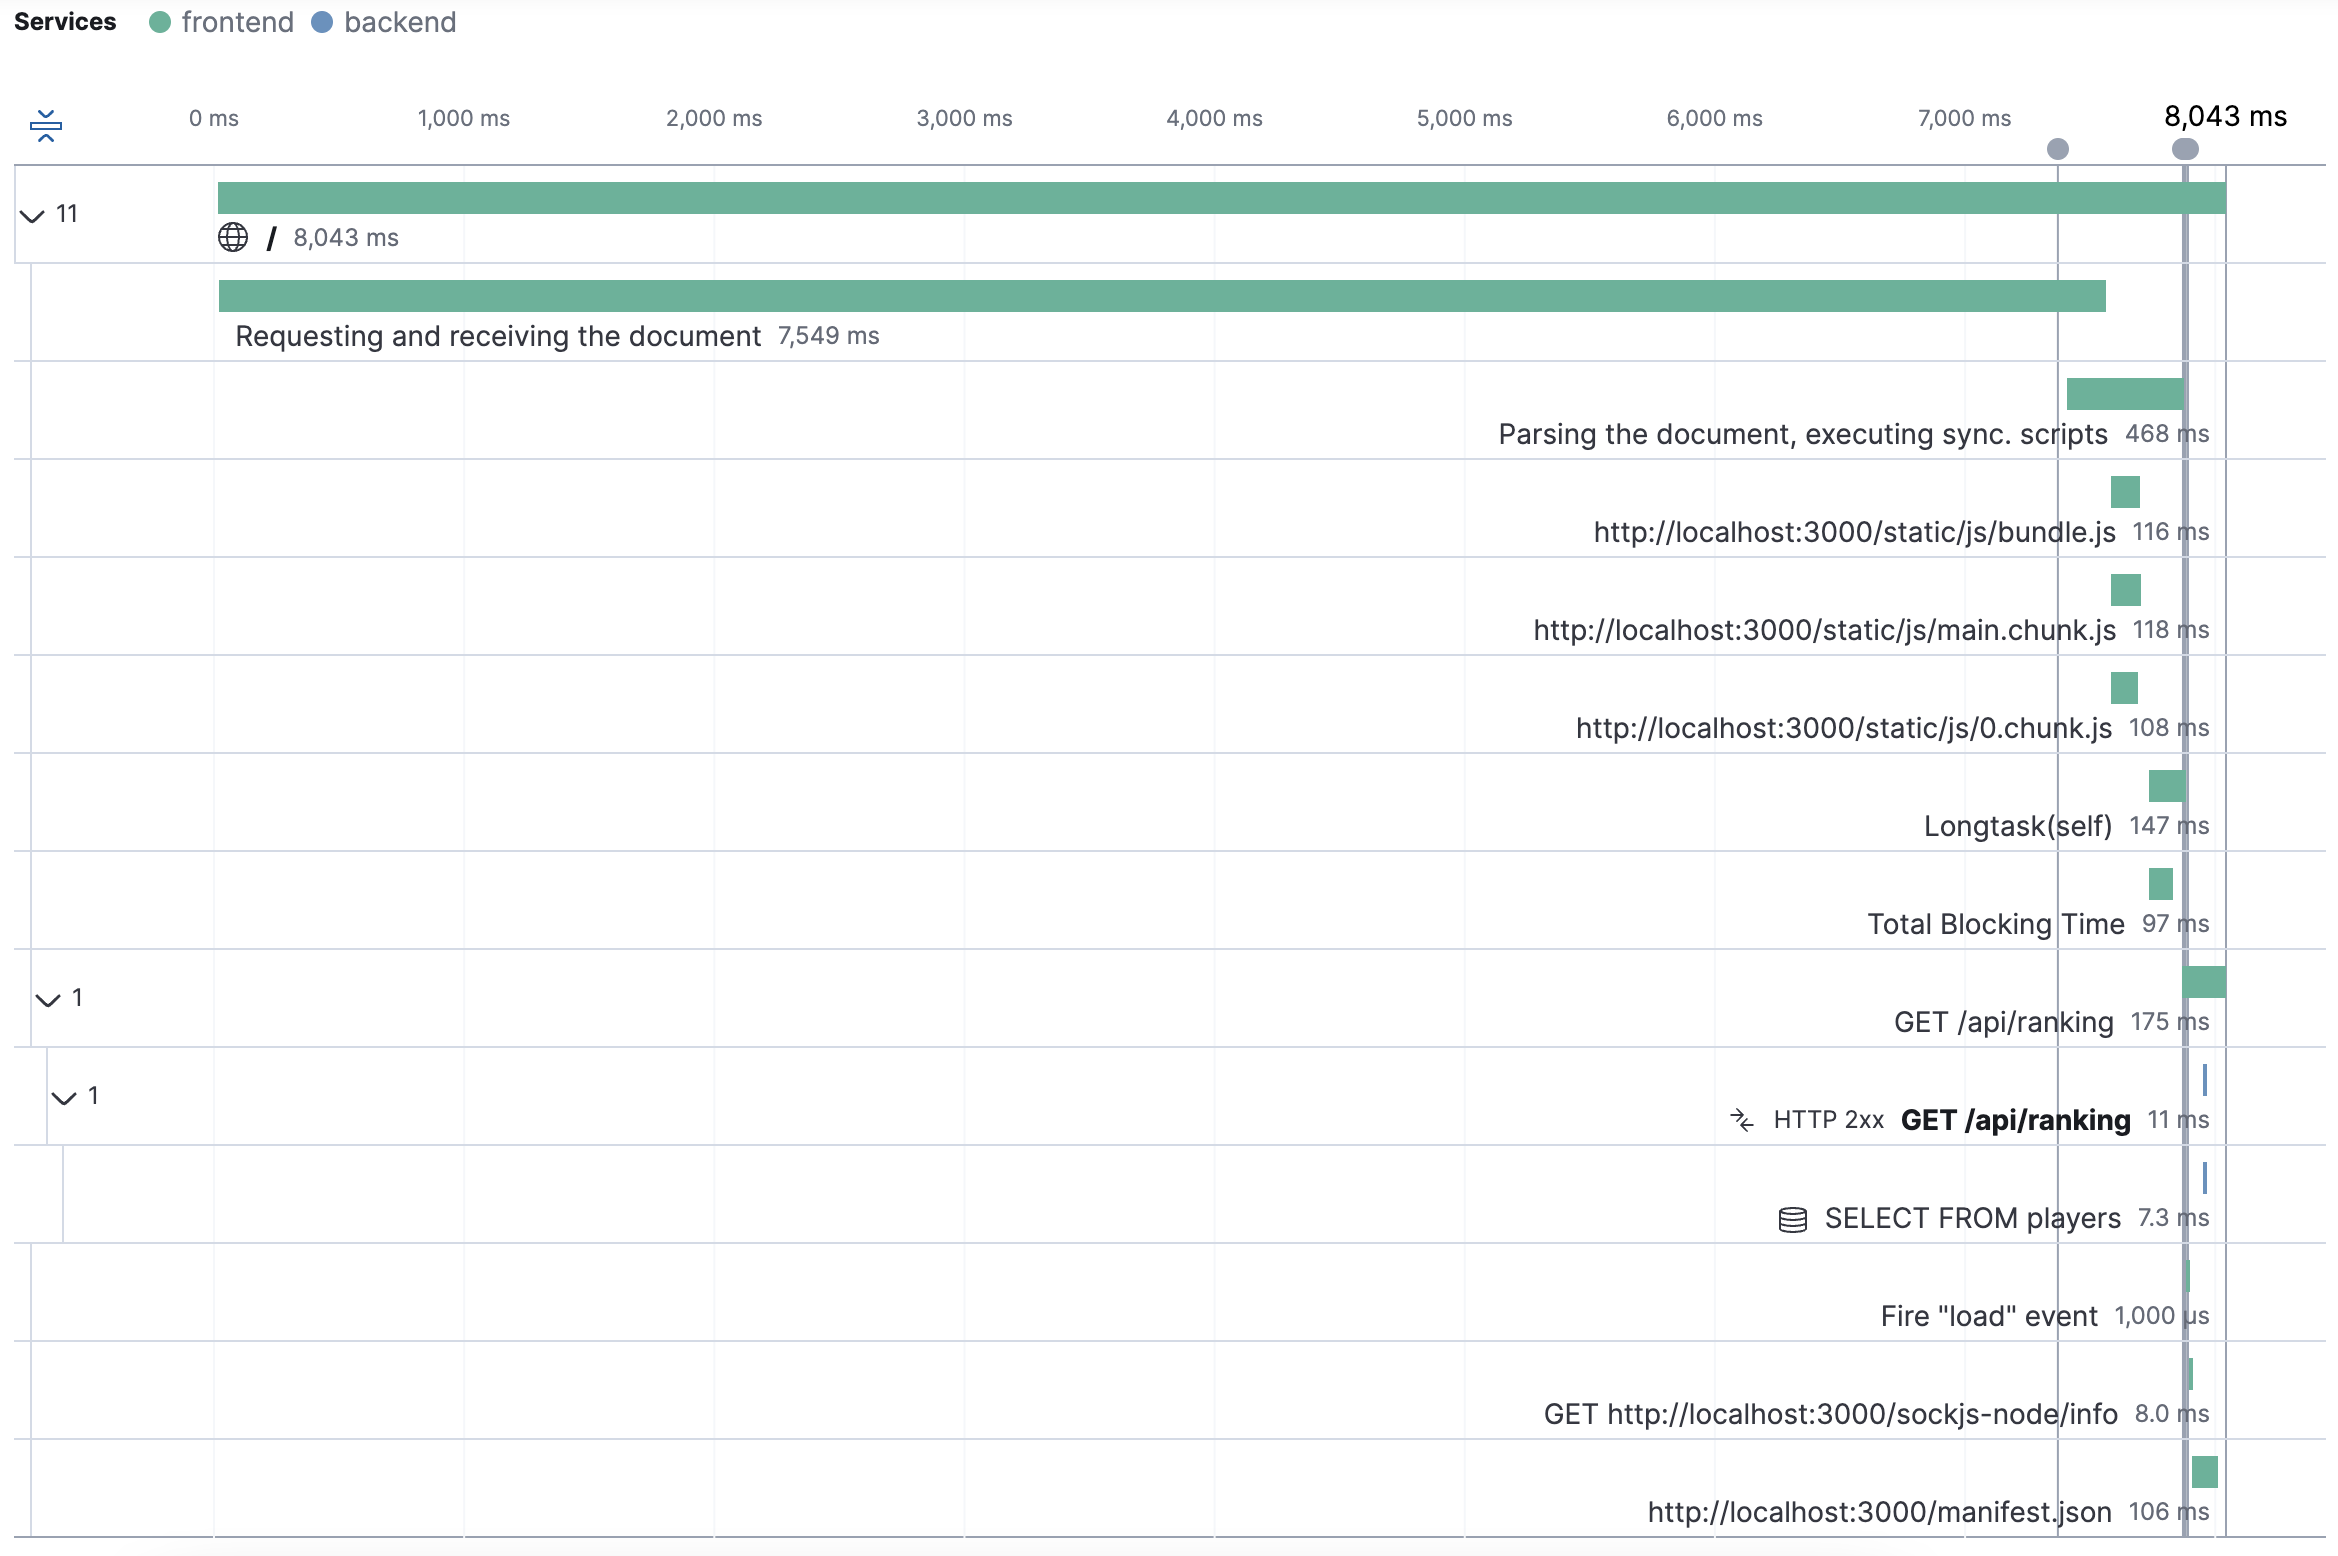Screen dimensions: 2338x1556
Task: Toggle the backend service legend dot
Action: click(321, 21)
